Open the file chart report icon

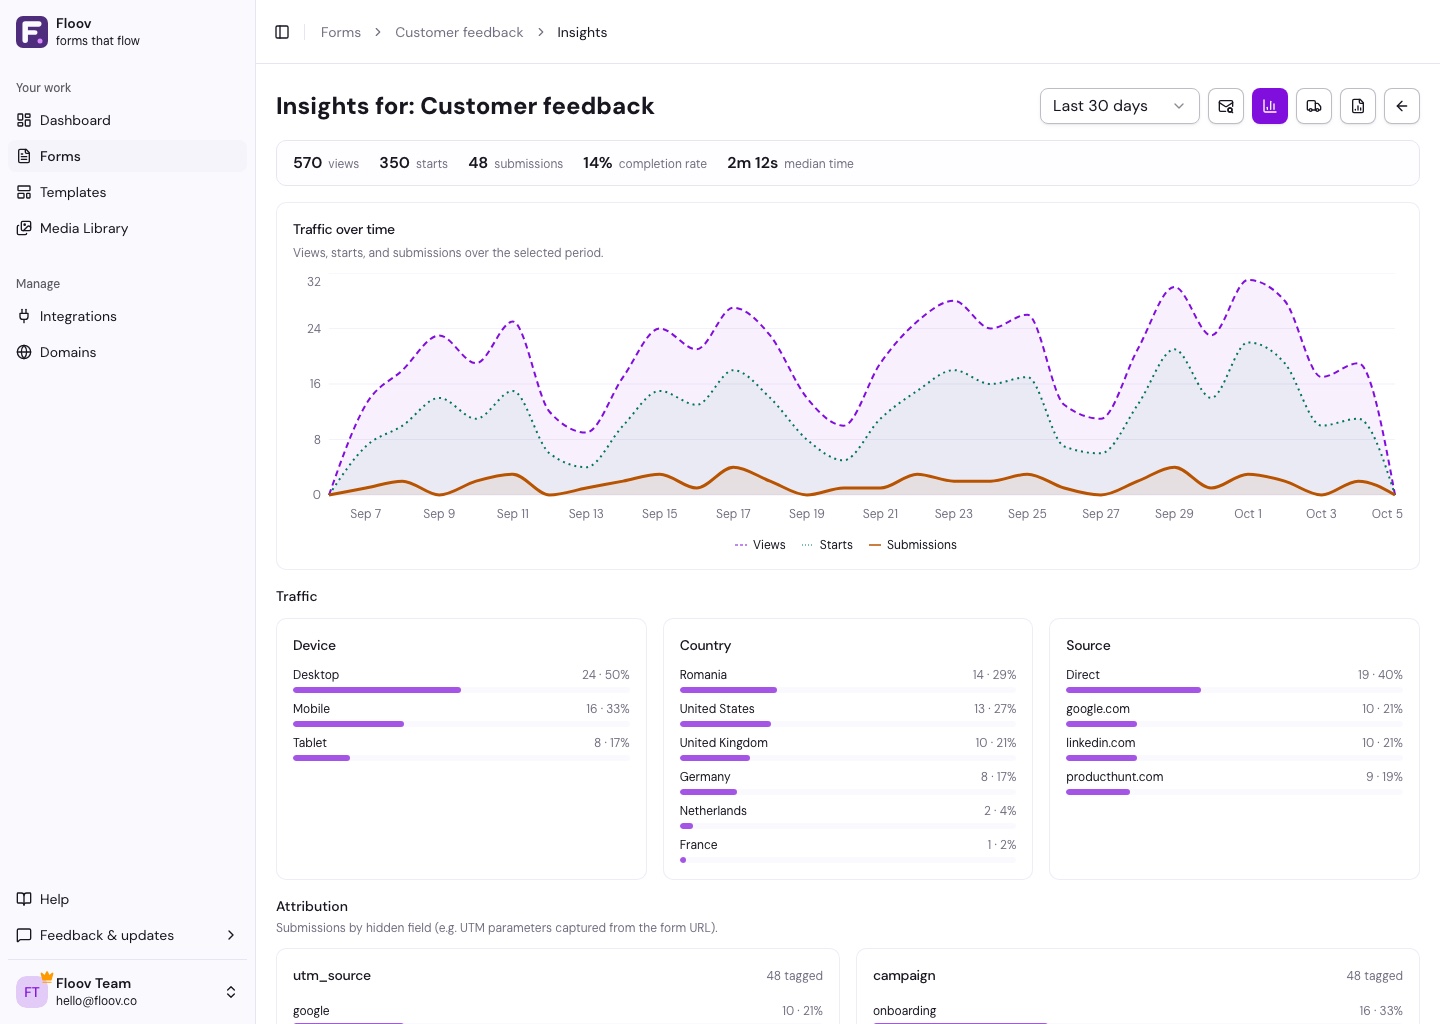coord(1358,106)
